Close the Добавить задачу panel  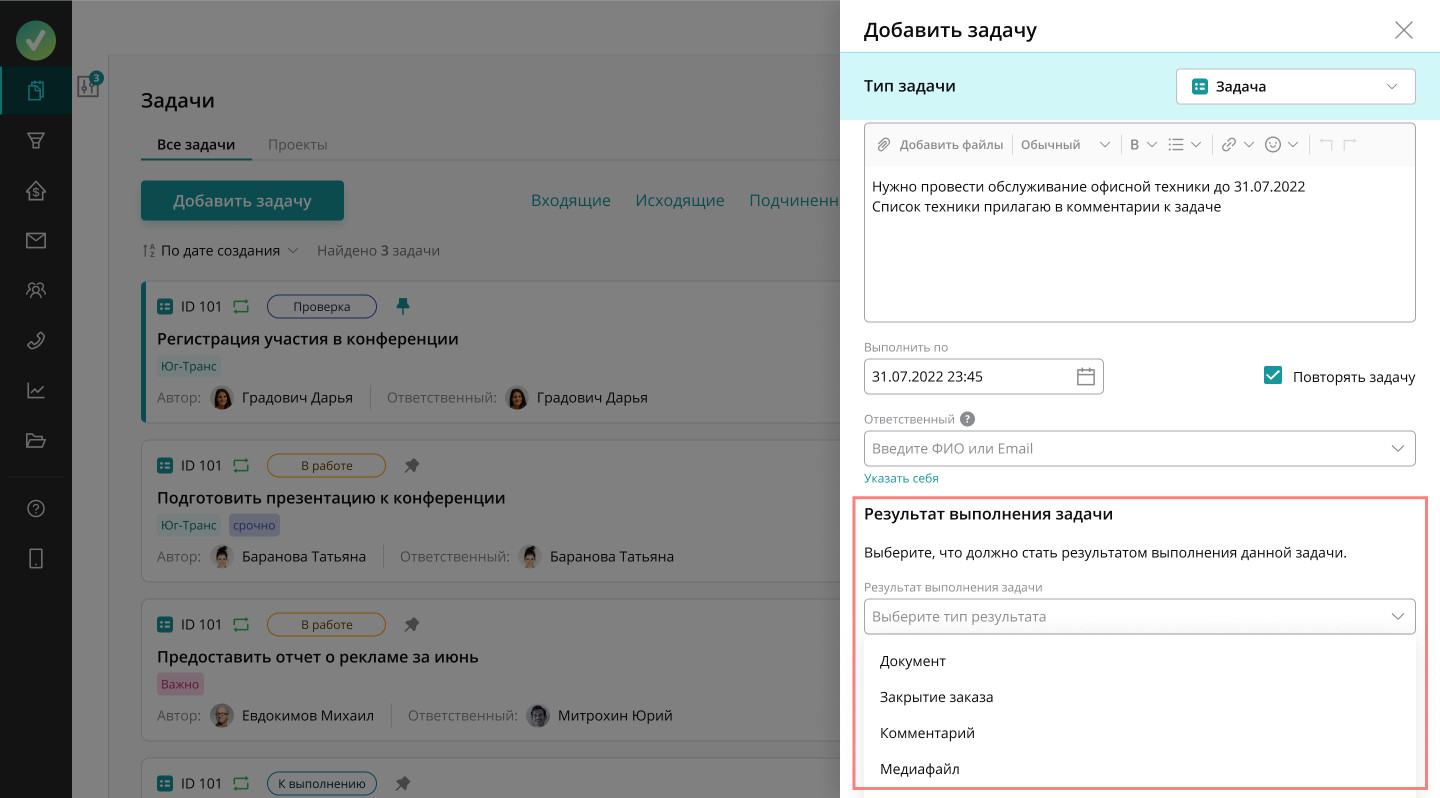pyautogui.click(x=1404, y=30)
